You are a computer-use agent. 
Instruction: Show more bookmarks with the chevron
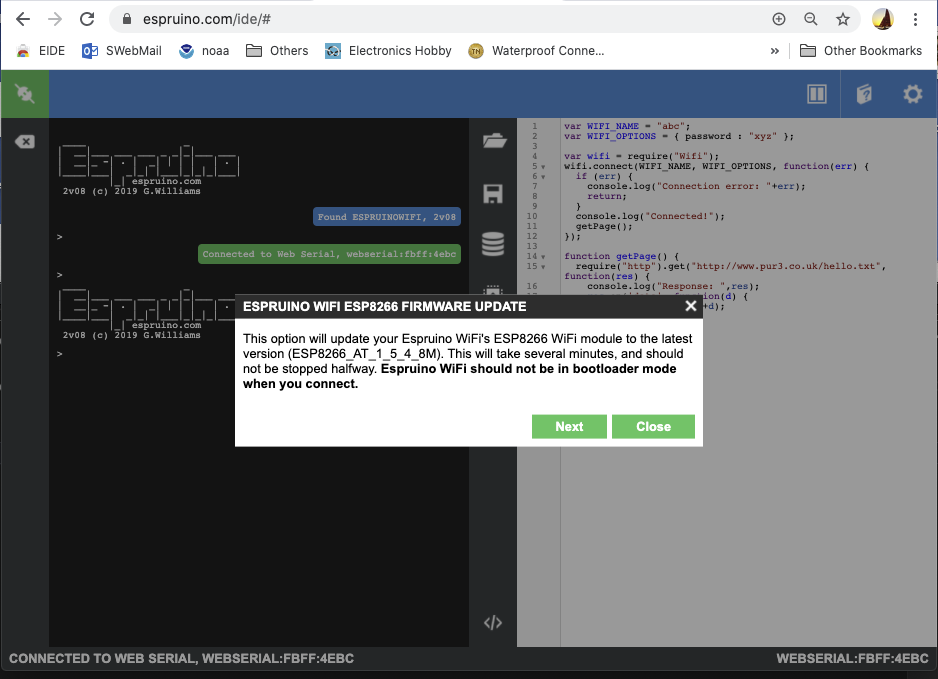point(775,51)
